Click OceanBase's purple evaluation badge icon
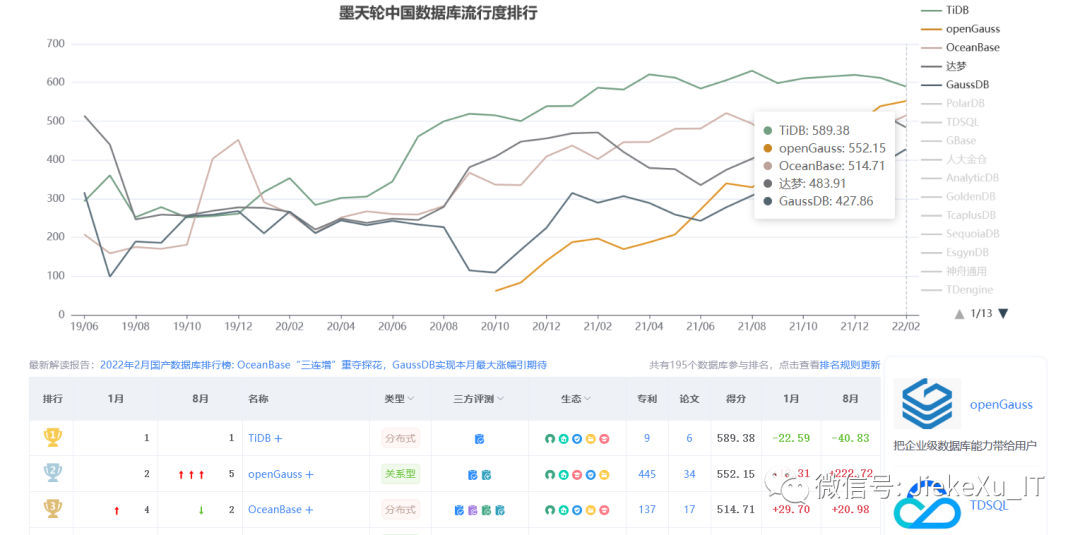Screen dimensions: 1080x535 tap(472, 510)
